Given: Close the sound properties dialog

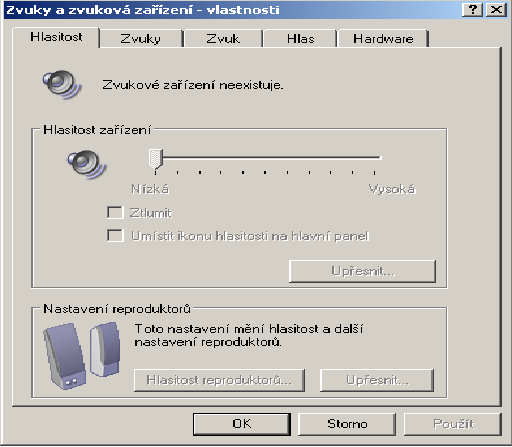Looking at the screenshot, I should click(496, 10).
